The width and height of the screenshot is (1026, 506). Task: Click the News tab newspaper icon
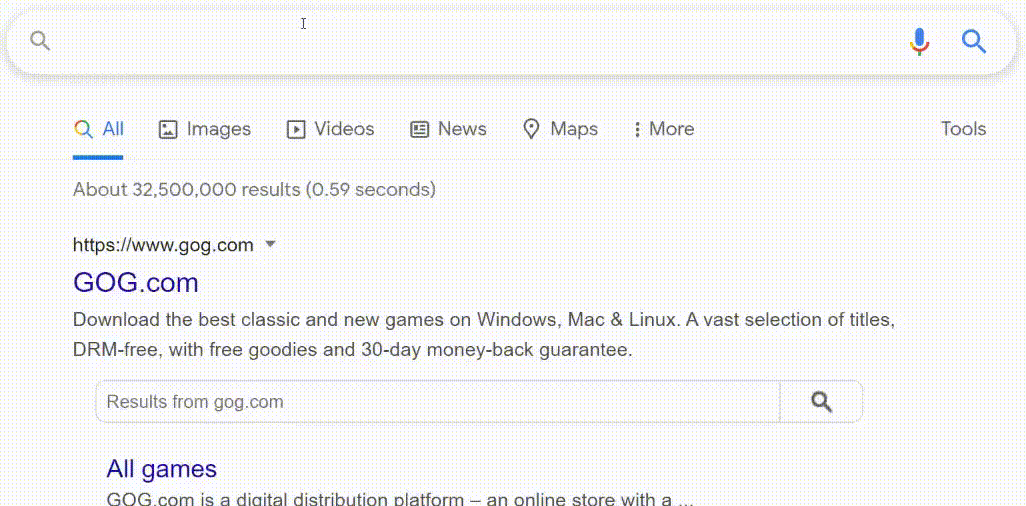tap(419, 130)
